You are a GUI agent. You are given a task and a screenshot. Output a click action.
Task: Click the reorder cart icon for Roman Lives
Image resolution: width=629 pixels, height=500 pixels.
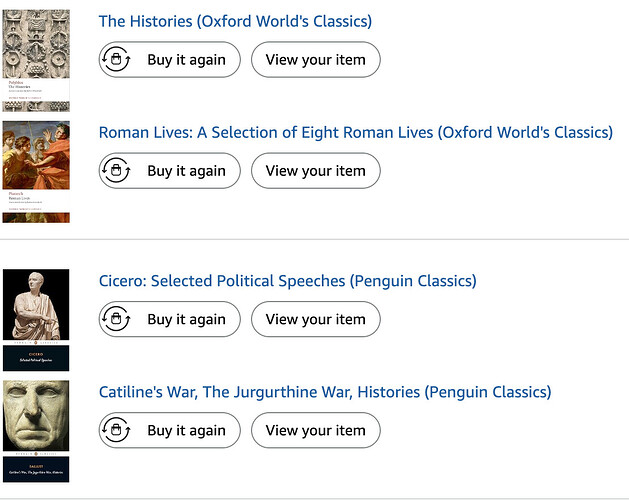click(x=116, y=171)
